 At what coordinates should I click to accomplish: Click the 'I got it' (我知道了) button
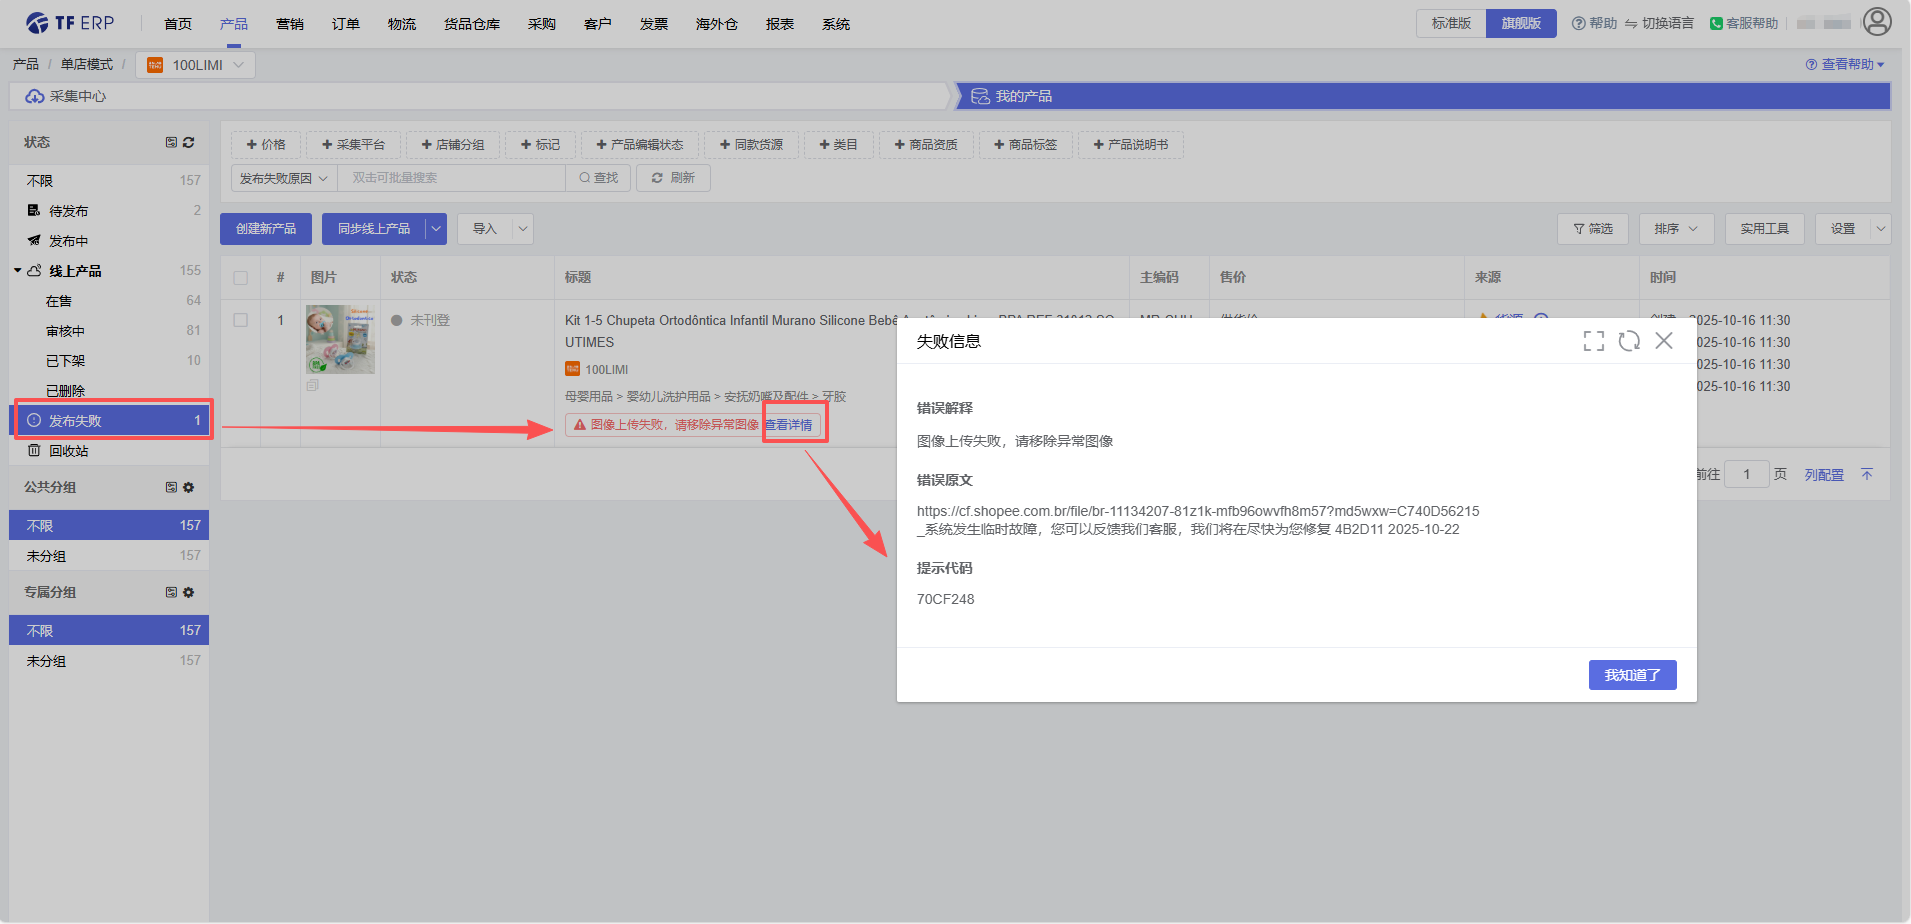[1632, 675]
